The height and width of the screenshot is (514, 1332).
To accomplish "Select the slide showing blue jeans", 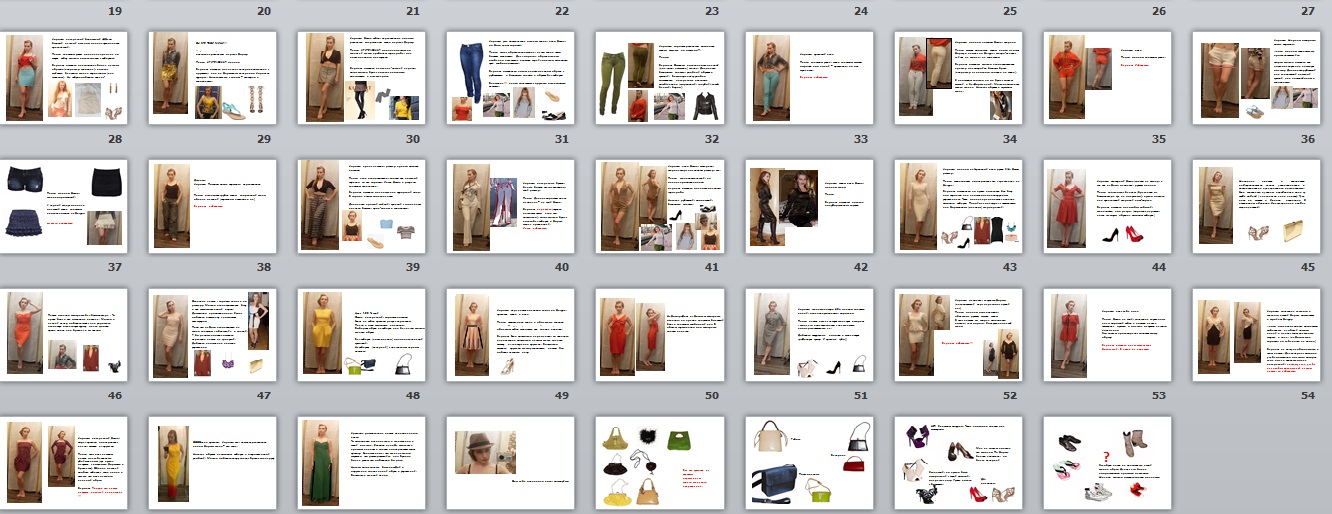I will [510, 77].
